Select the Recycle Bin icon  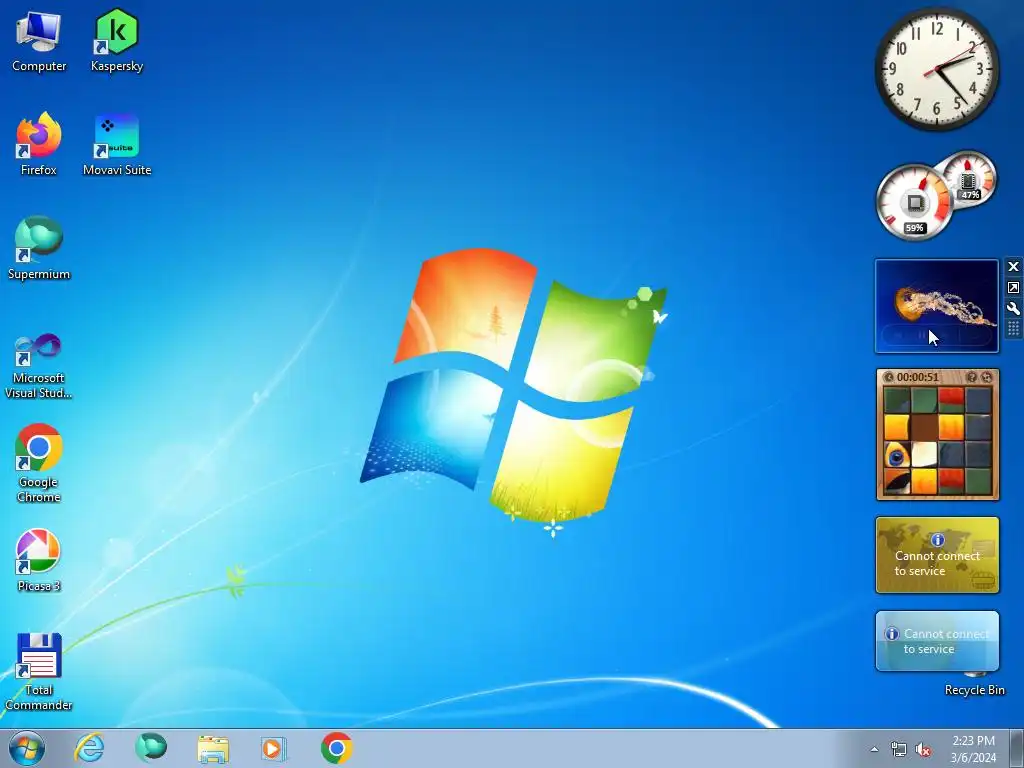[974, 686]
